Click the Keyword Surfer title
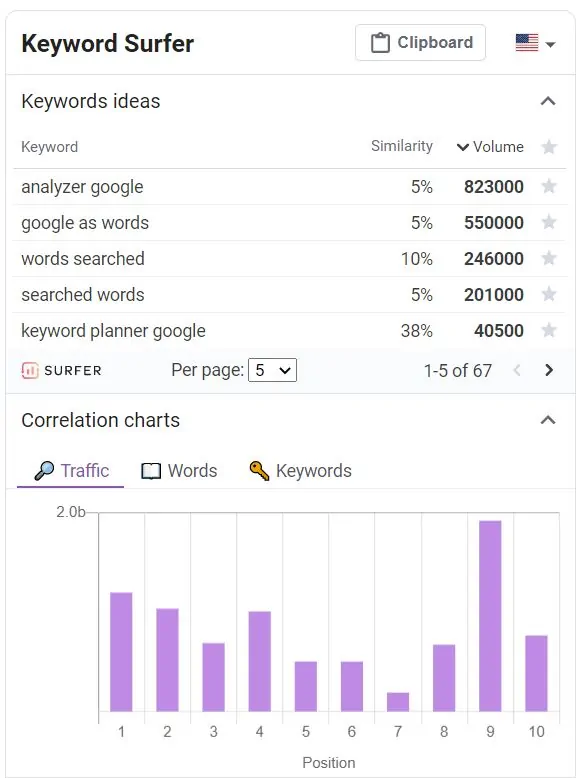This screenshot has height=778, width=582. coord(108,43)
